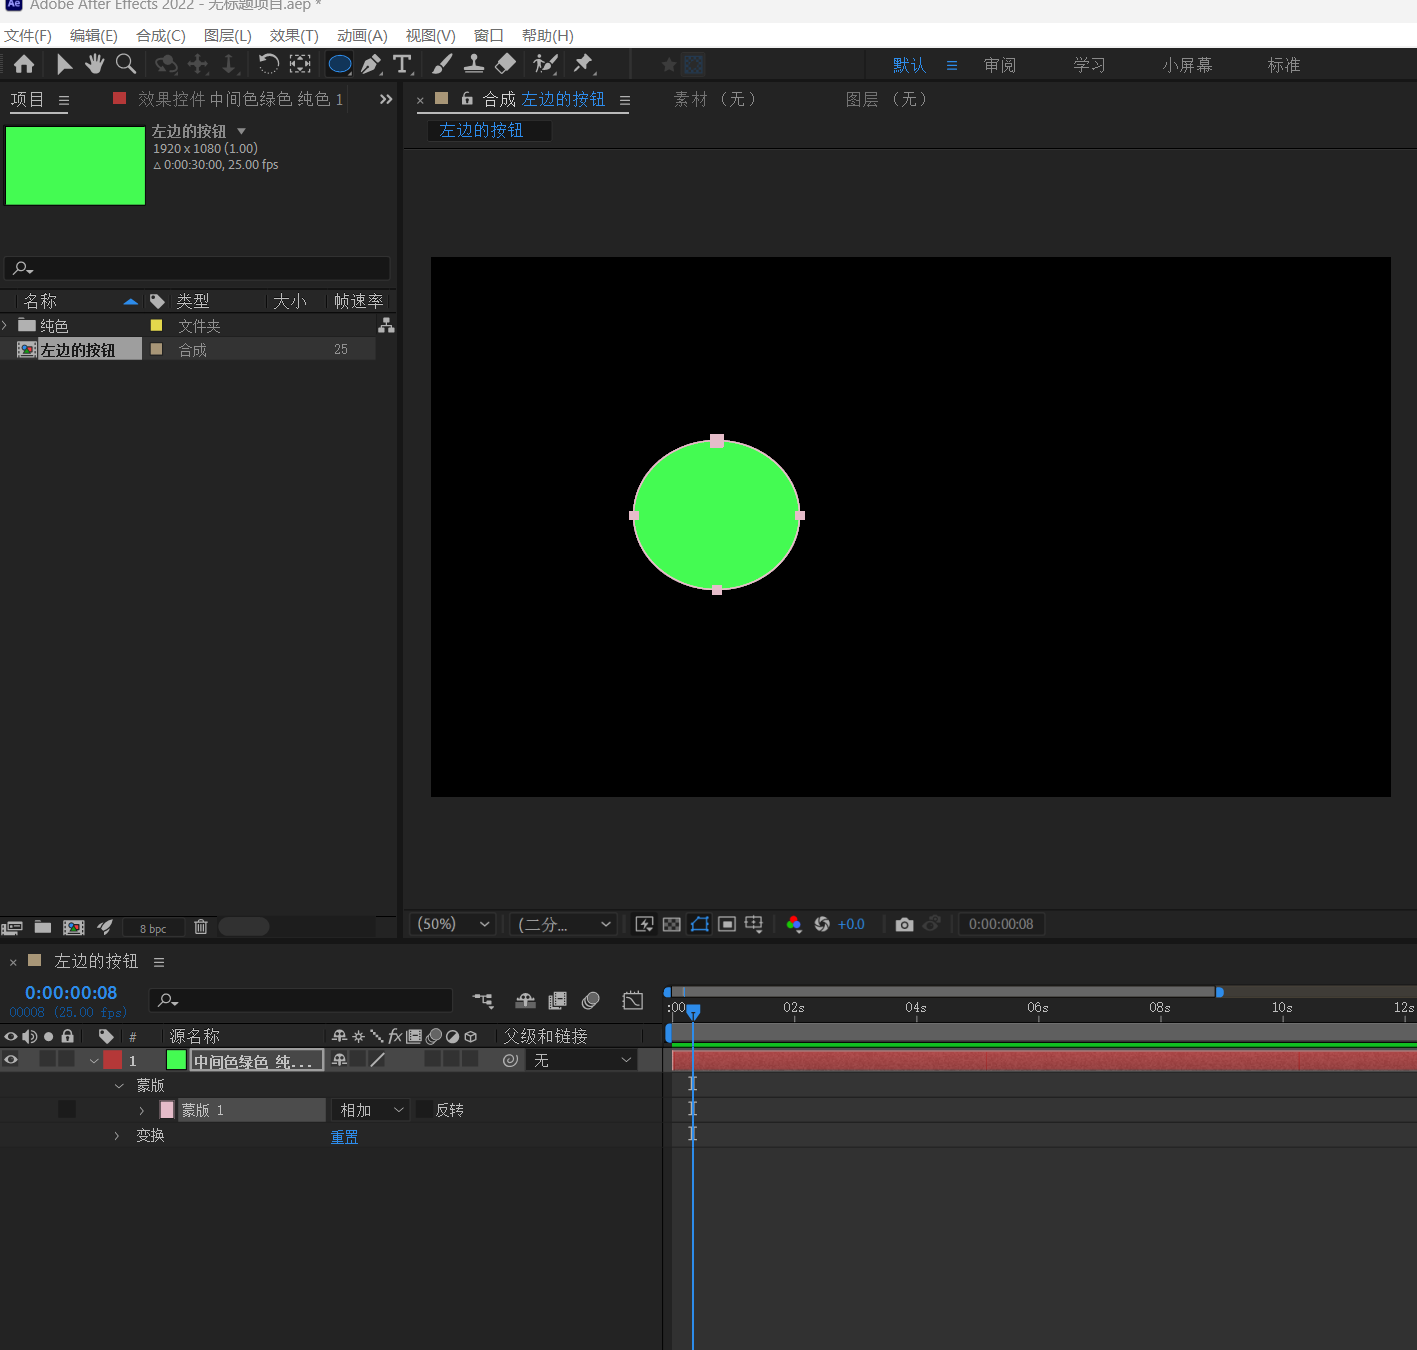The image size is (1417, 1350).
Task: Select the Ellipse shape tool
Action: point(340,65)
